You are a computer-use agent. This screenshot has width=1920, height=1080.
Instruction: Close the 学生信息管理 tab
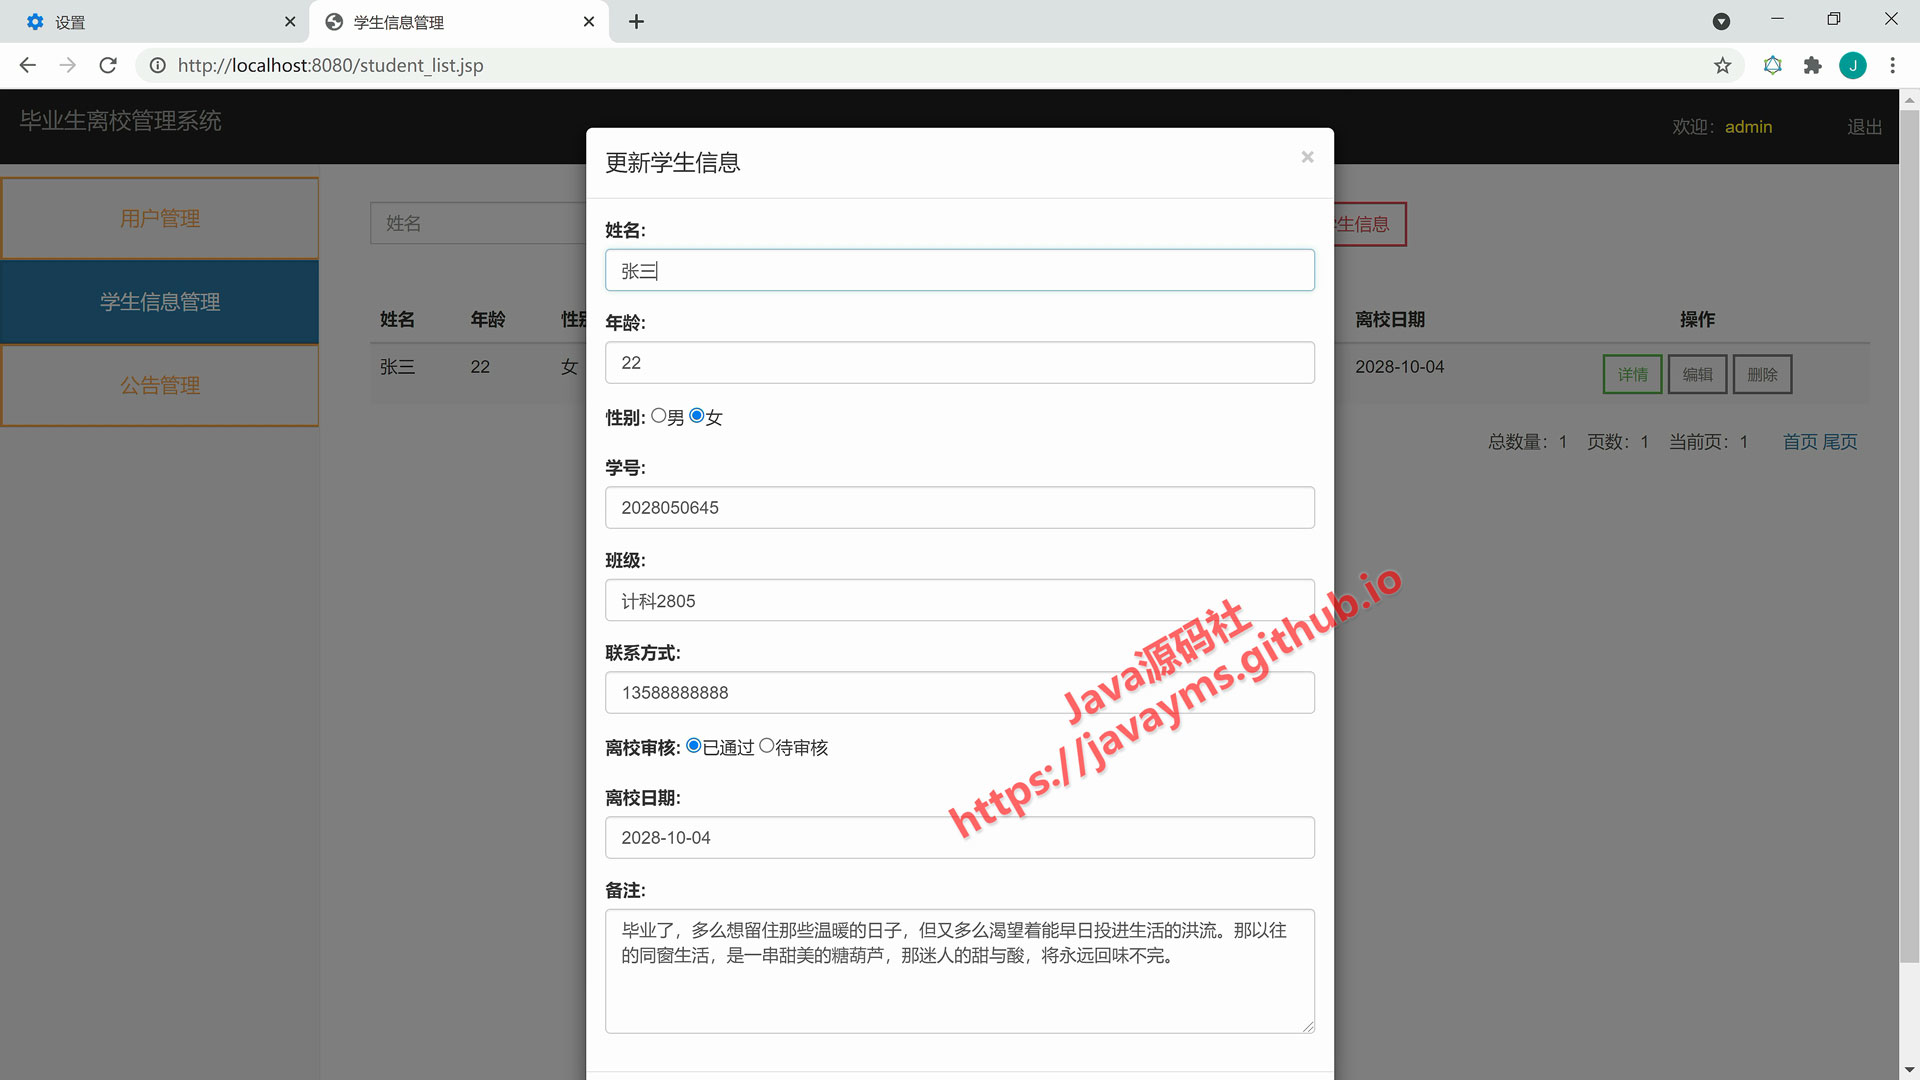589,21
